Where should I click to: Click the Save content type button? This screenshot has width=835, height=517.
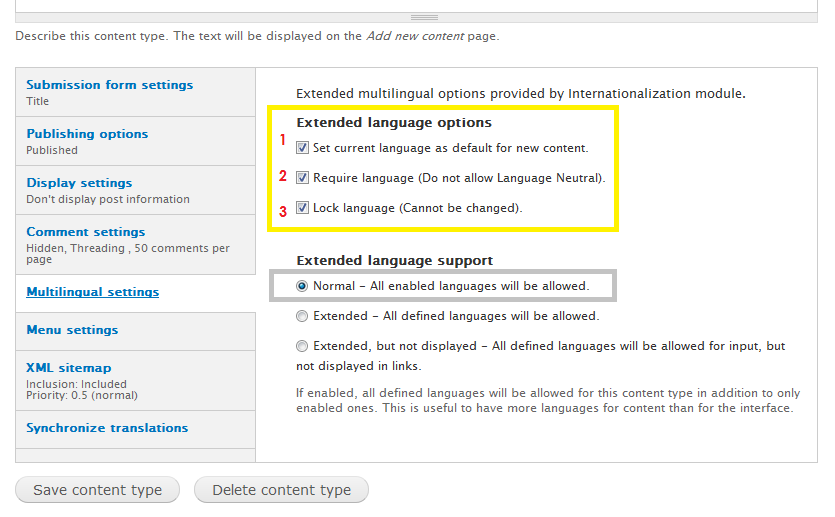tap(97, 490)
